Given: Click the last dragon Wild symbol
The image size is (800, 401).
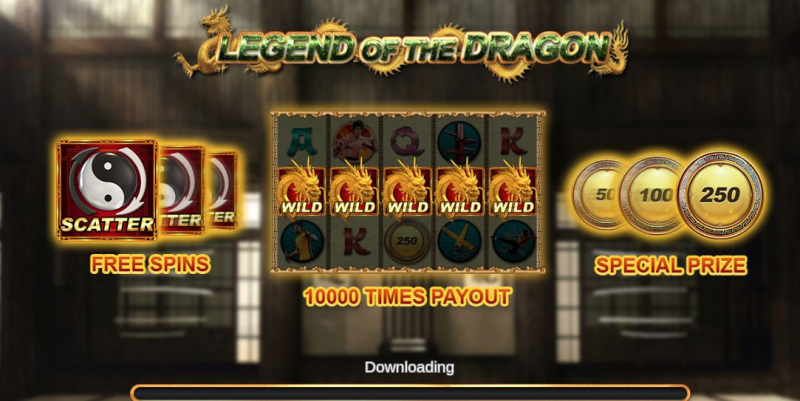Looking at the screenshot, I should pos(513,192).
